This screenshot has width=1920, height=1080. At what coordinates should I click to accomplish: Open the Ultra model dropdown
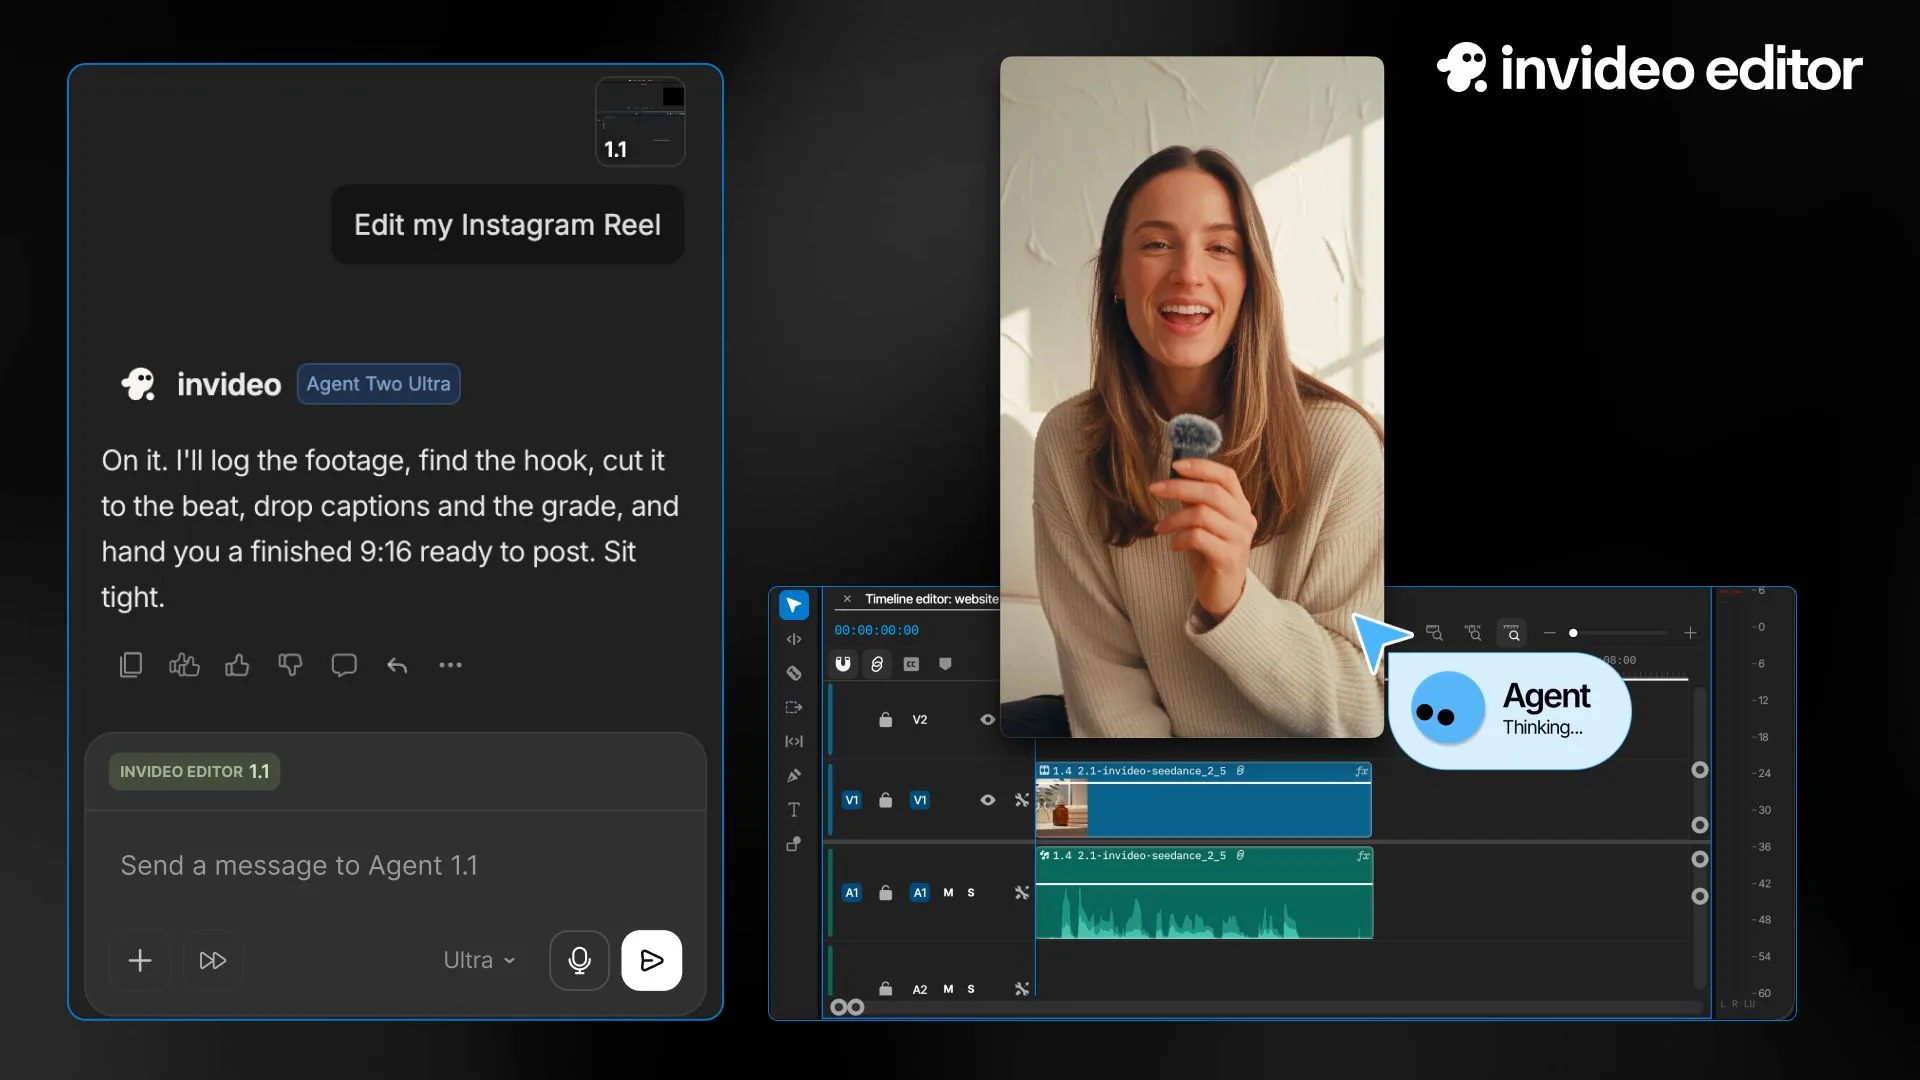point(479,960)
